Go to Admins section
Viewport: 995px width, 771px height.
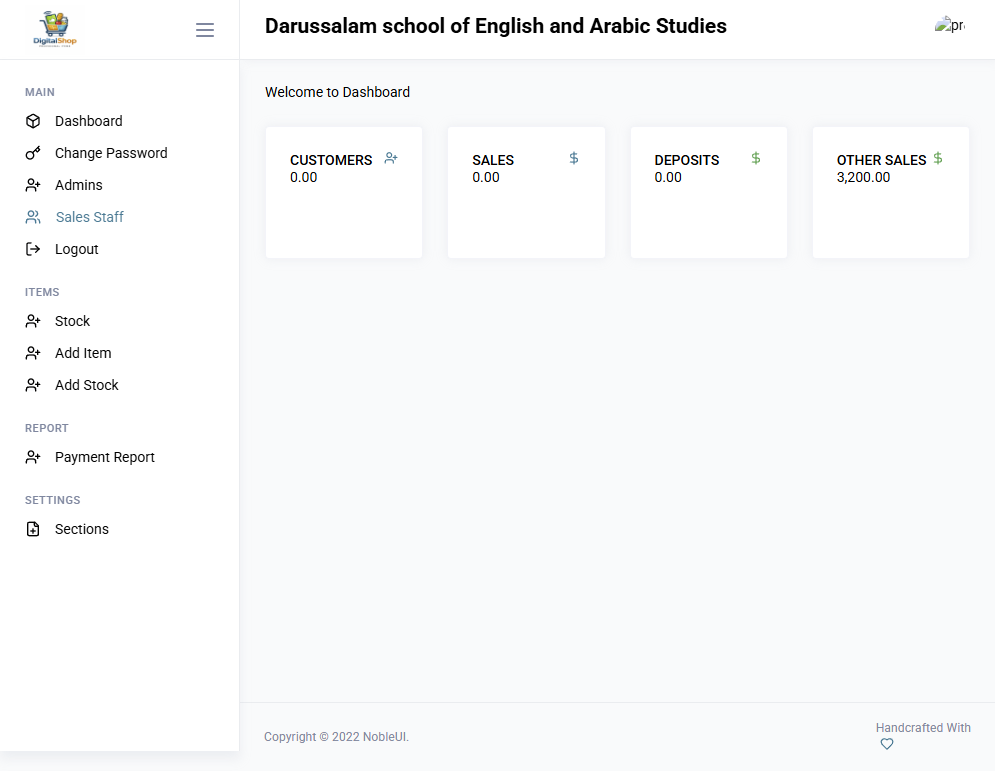pos(79,185)
